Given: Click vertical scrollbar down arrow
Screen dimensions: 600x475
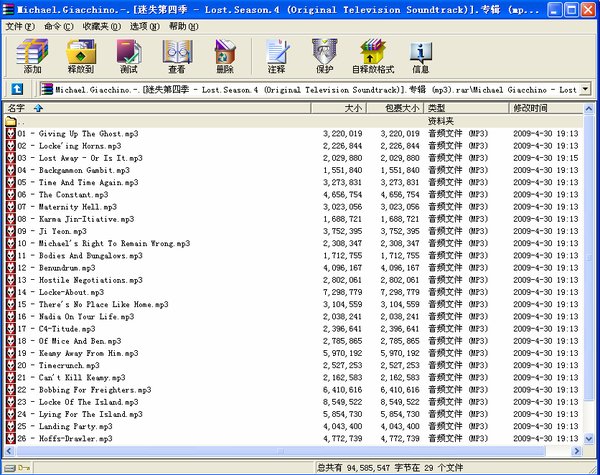Looking at the screenshot, I should (589, 439).
